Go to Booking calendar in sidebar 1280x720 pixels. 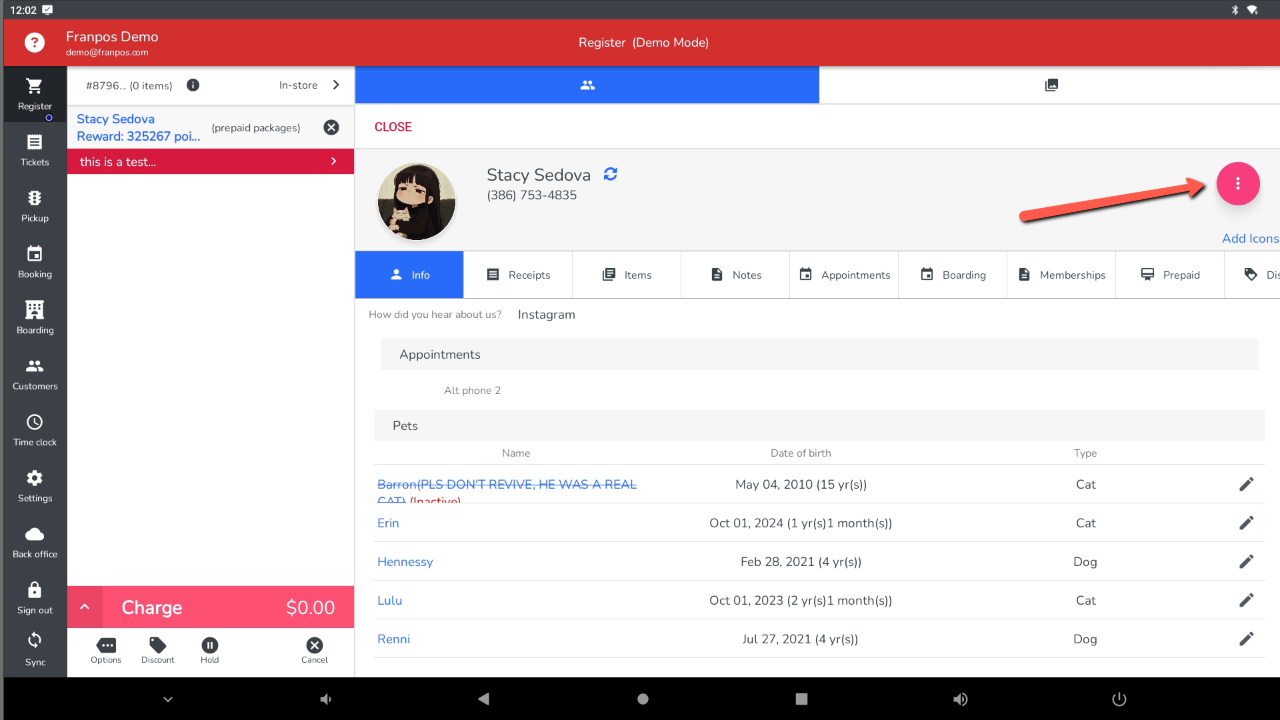[x=35, y=262]
